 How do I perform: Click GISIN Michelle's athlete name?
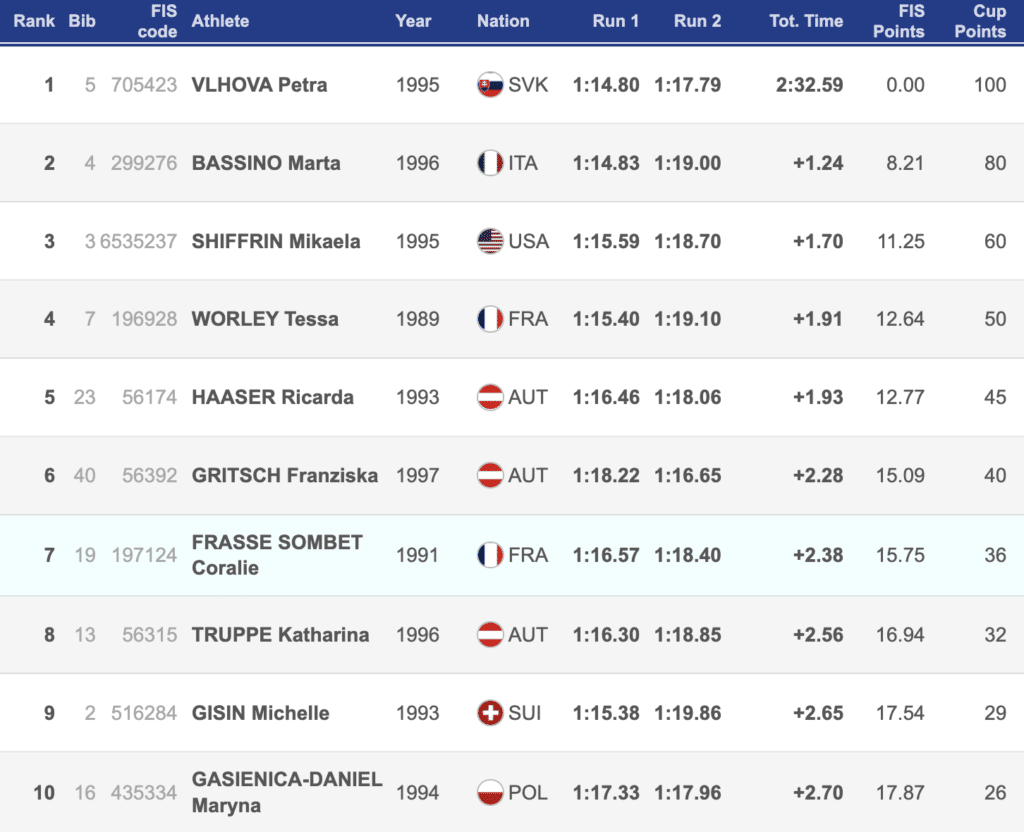click(x=260, y=713)
